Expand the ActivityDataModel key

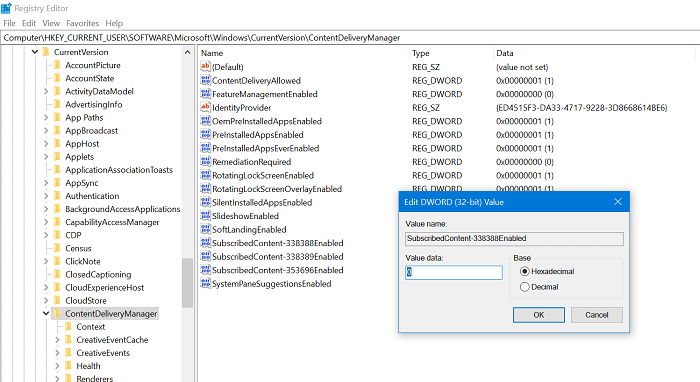(x=46, y=91)
